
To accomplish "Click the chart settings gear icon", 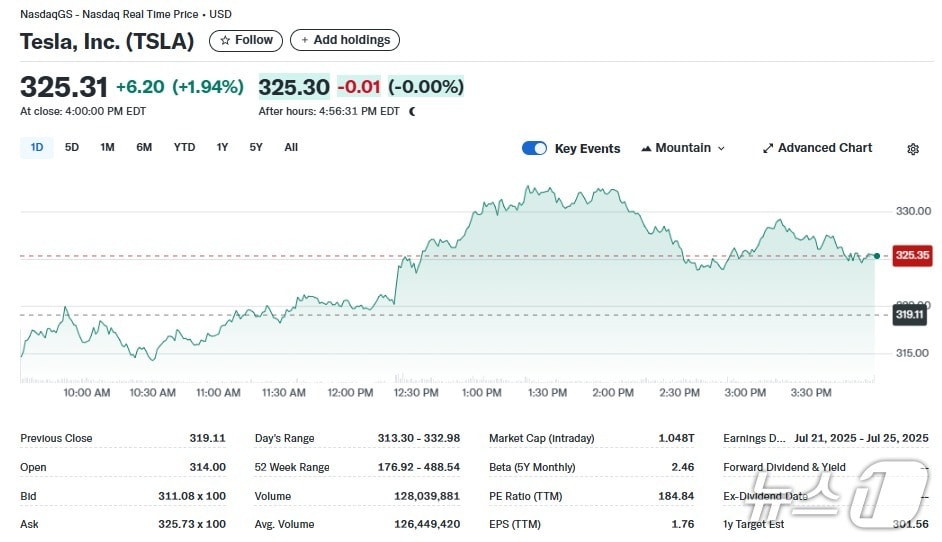I will click(912, 149).
